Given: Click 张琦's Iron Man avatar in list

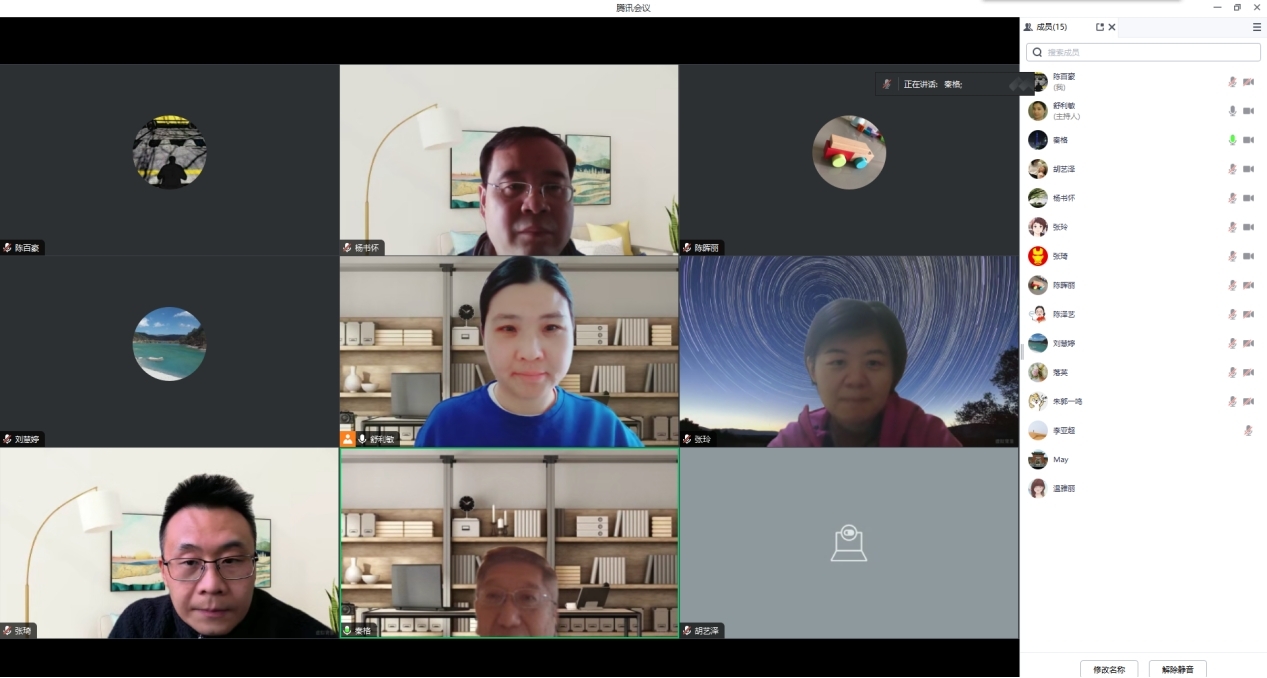Looking at the screenshot, I should (1038, 256).
